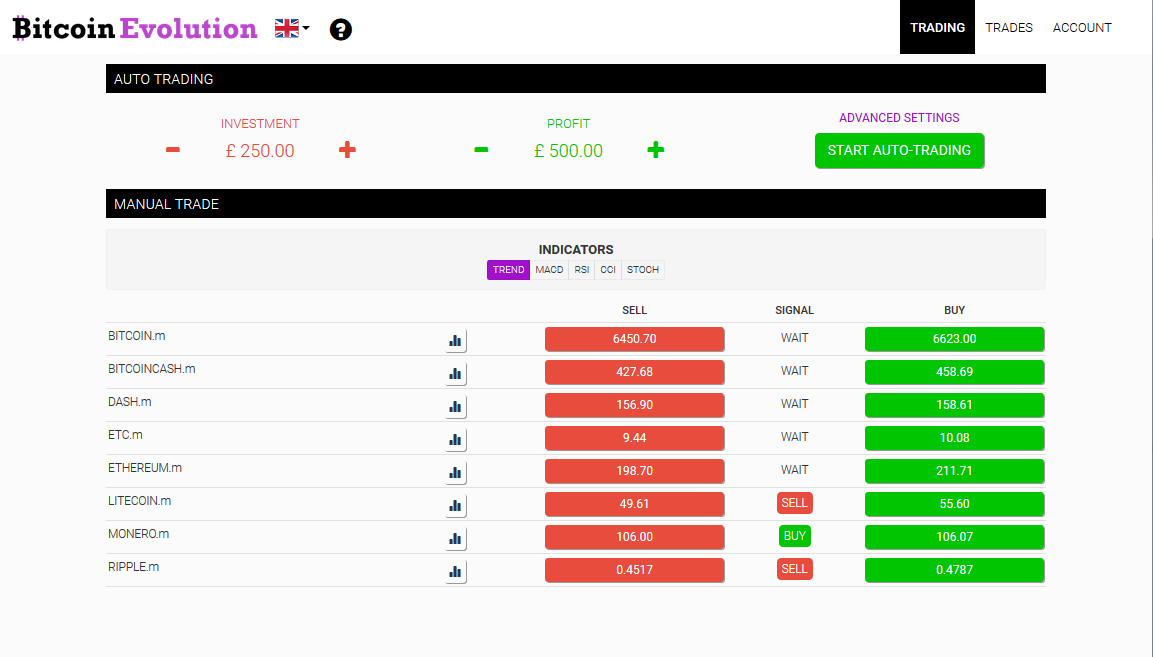This screenshot has width=1153, height=657.
Task: Decrease profit with the green minus icon
Action: point(481,150)
